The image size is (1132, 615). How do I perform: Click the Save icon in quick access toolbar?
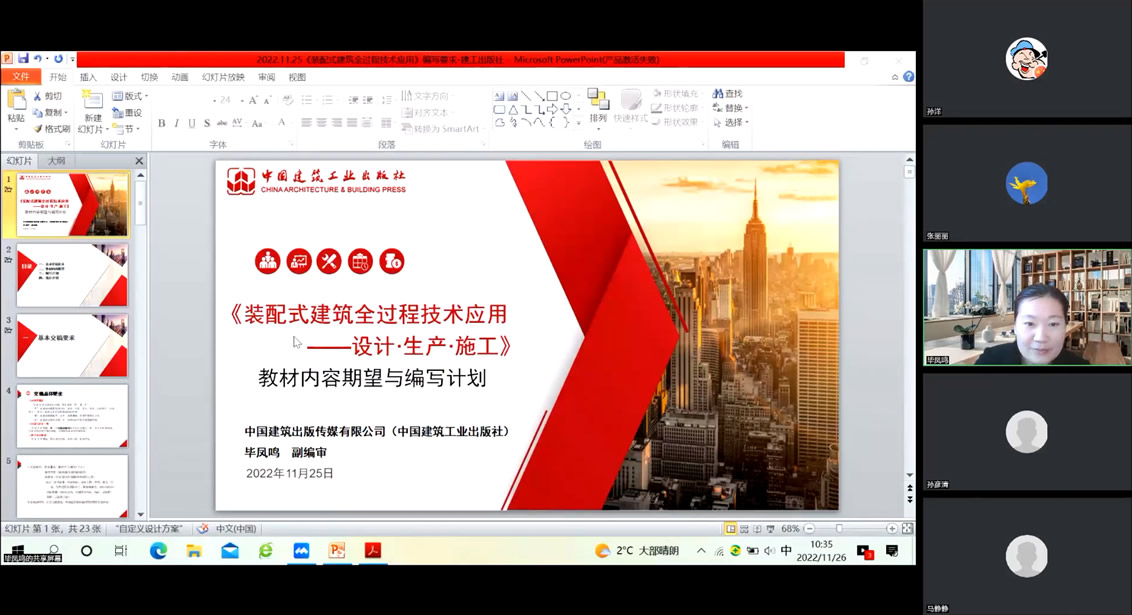tap(23, 59)
